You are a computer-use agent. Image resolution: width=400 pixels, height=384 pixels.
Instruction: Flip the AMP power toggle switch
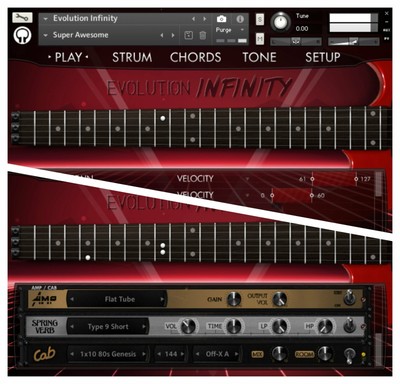coord(349,297)
